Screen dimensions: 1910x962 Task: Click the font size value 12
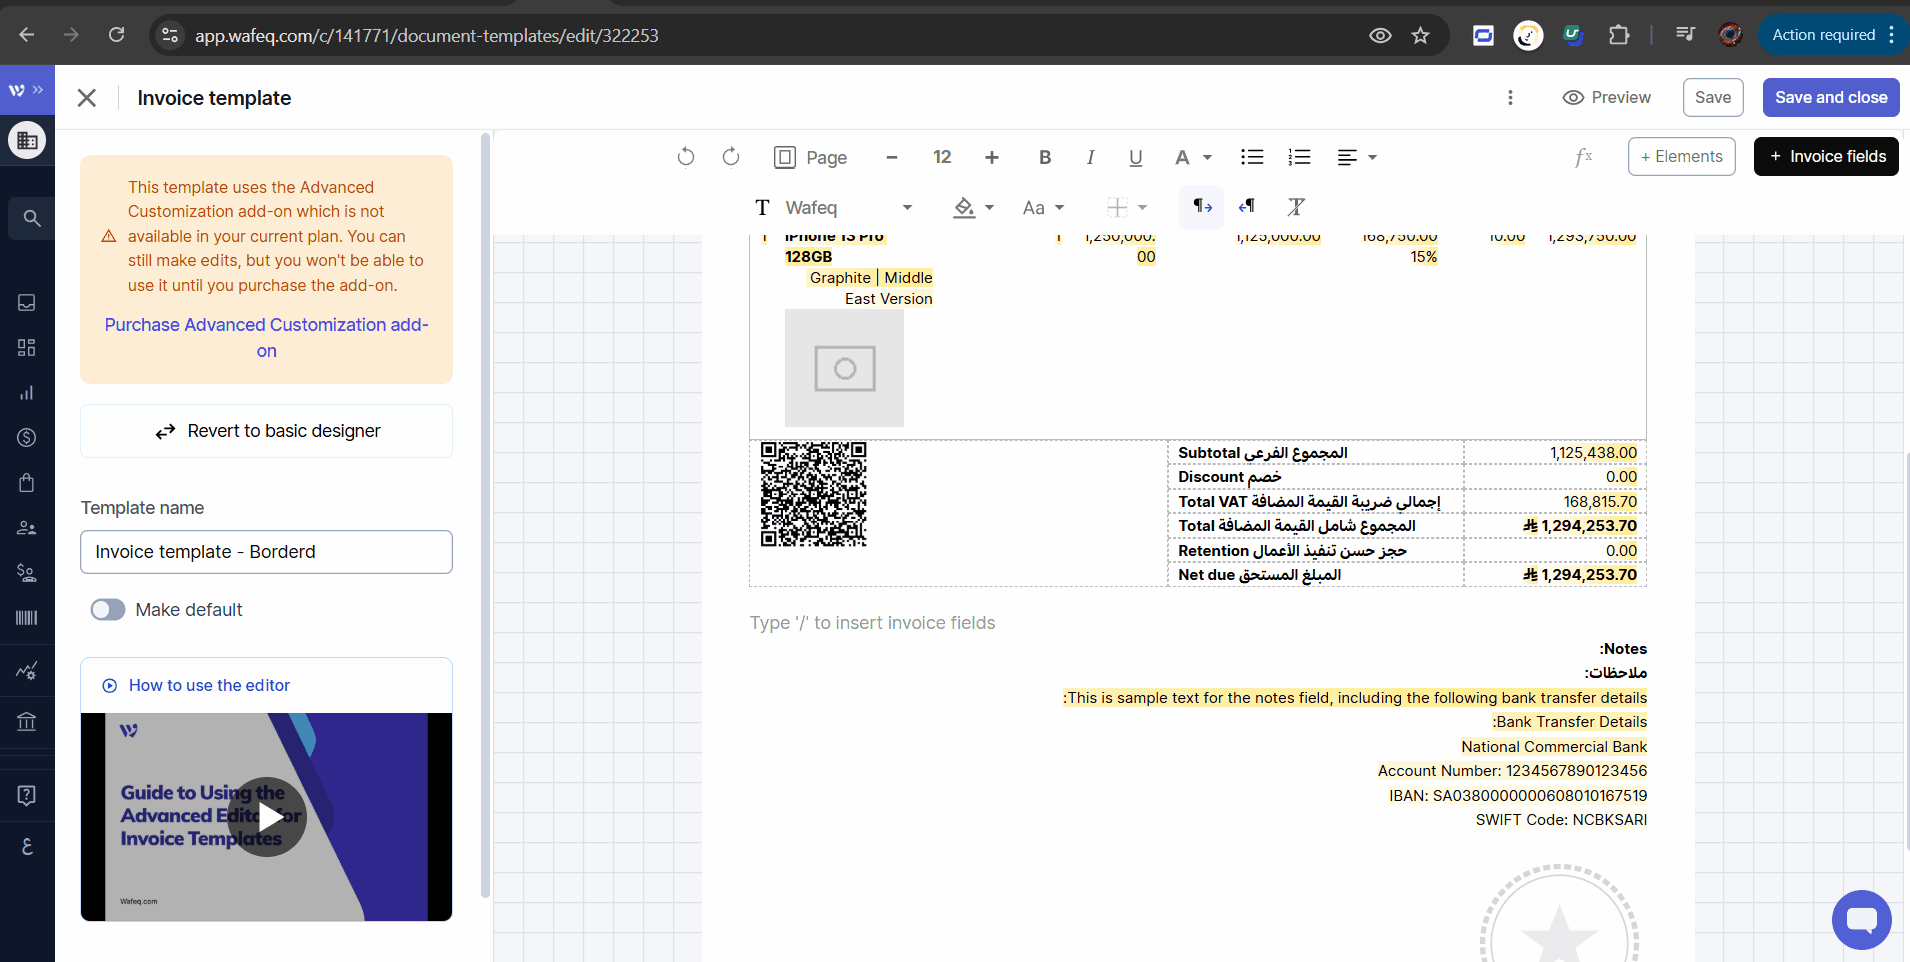click(942, 157)
